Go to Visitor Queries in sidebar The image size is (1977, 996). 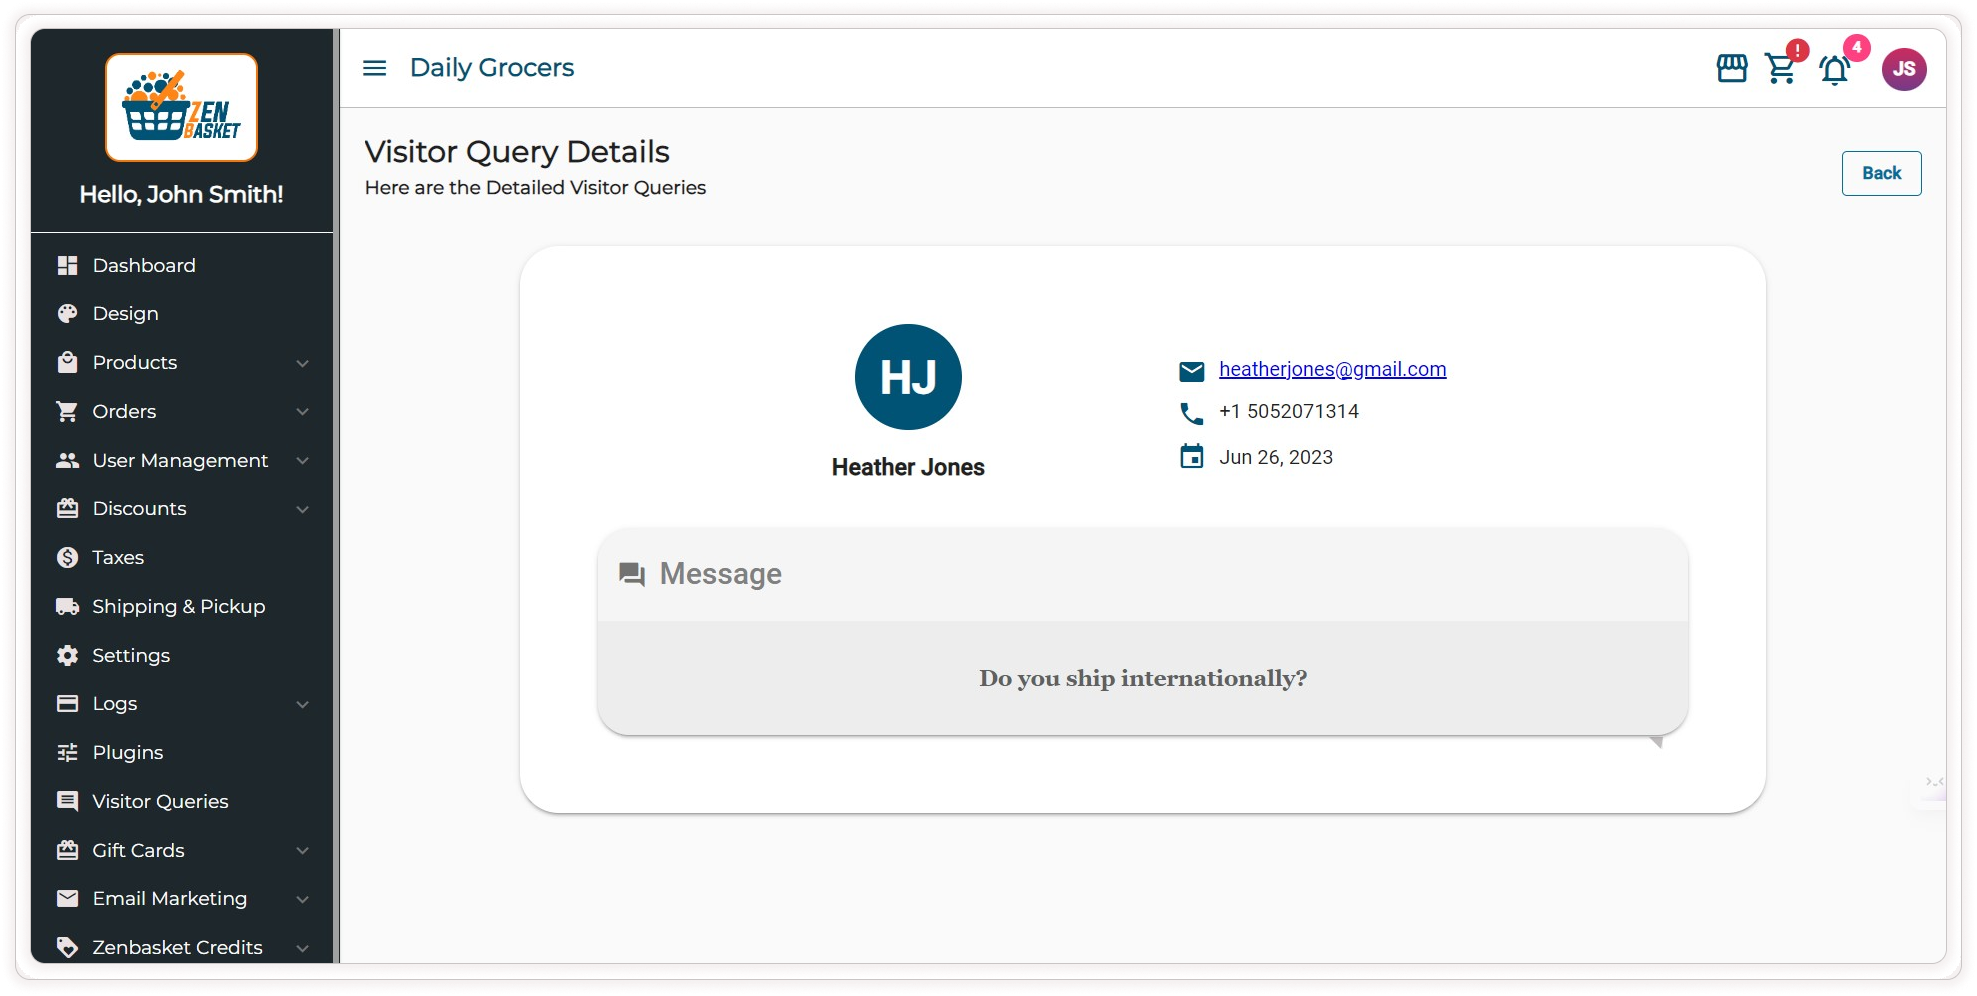[160, 801]
